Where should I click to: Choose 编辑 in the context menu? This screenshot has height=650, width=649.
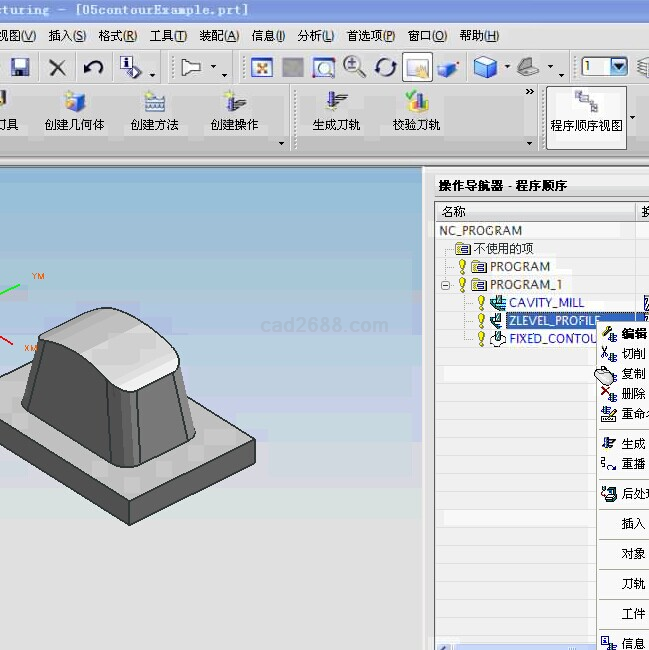[632, 334]
